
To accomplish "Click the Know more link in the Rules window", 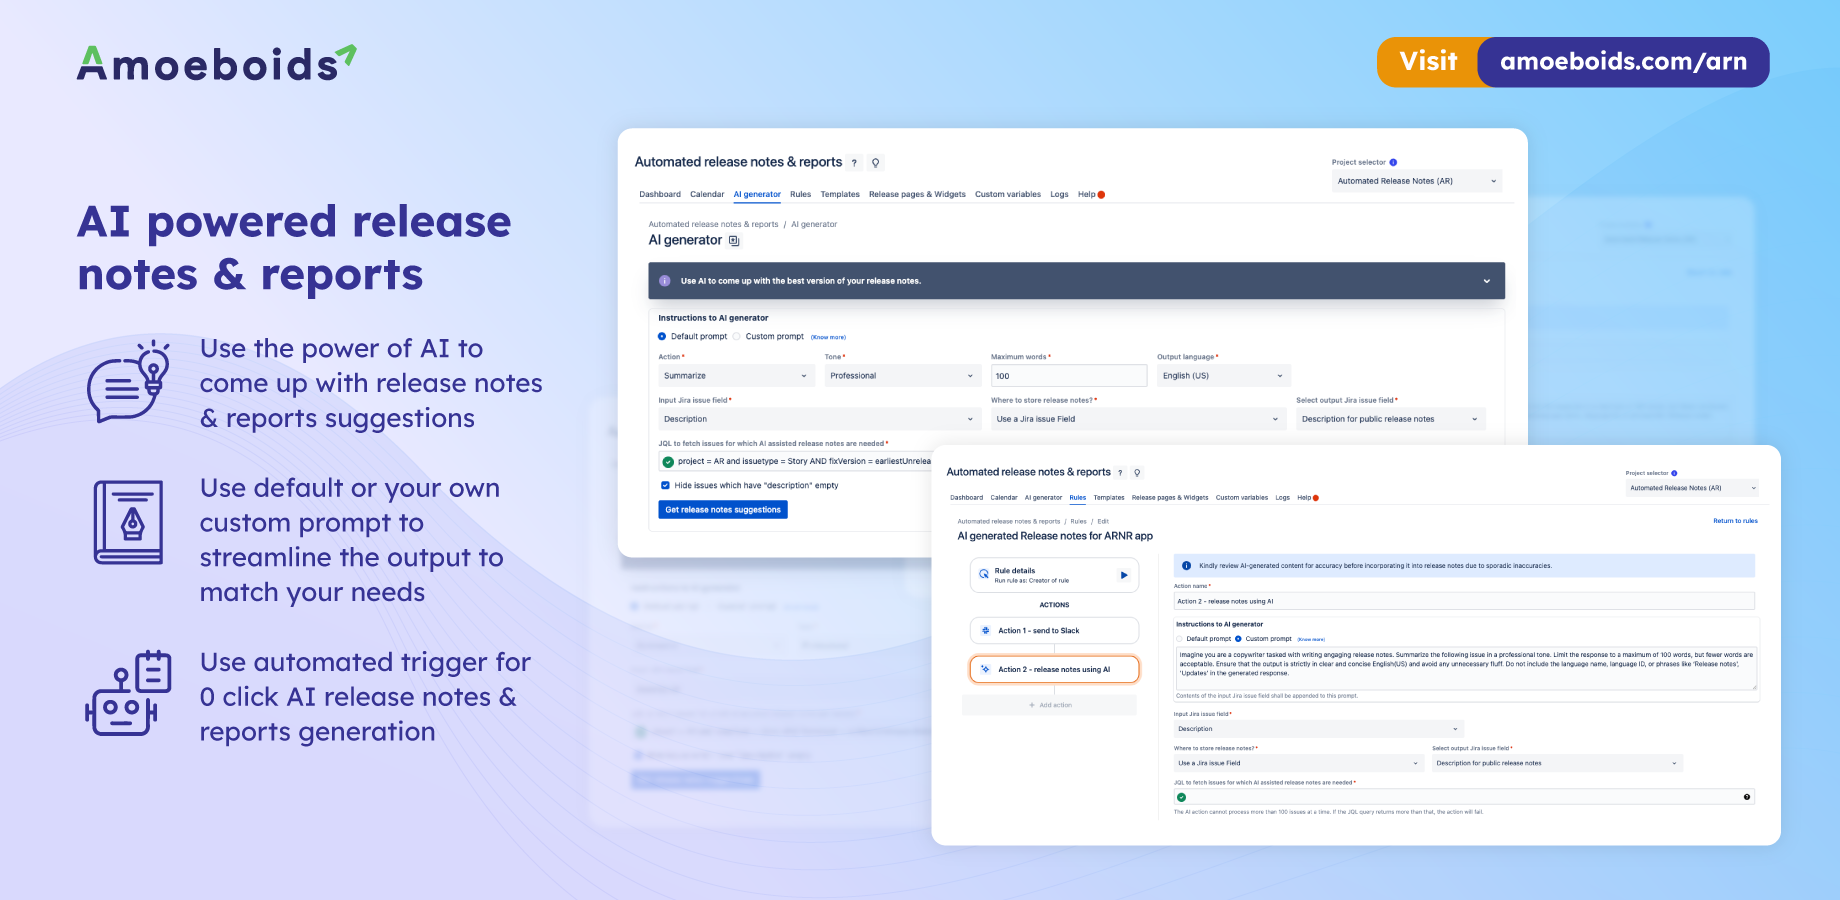I will [1311, 639].
